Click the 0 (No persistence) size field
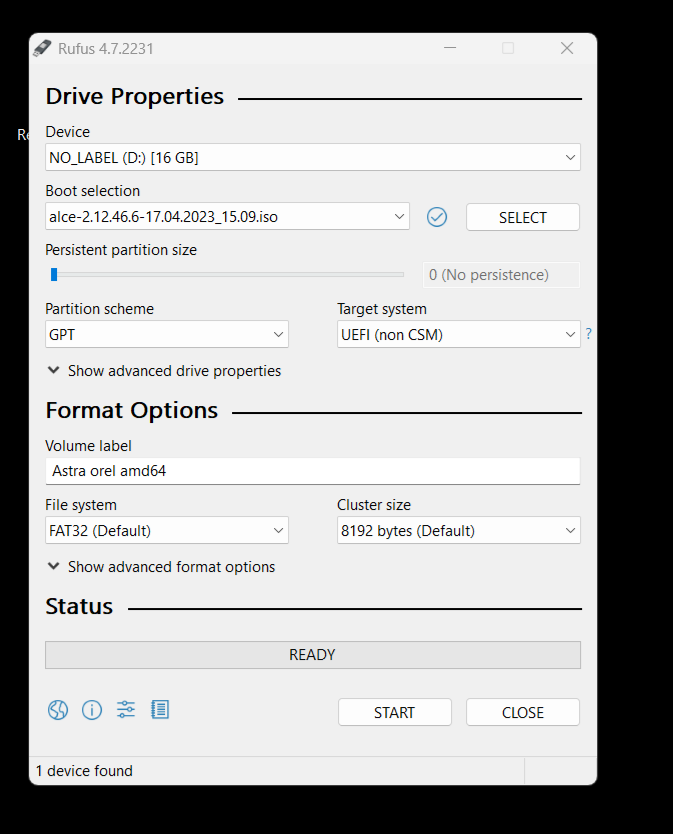The width and height of the screenshot is (673, 834). pos(501,275)
